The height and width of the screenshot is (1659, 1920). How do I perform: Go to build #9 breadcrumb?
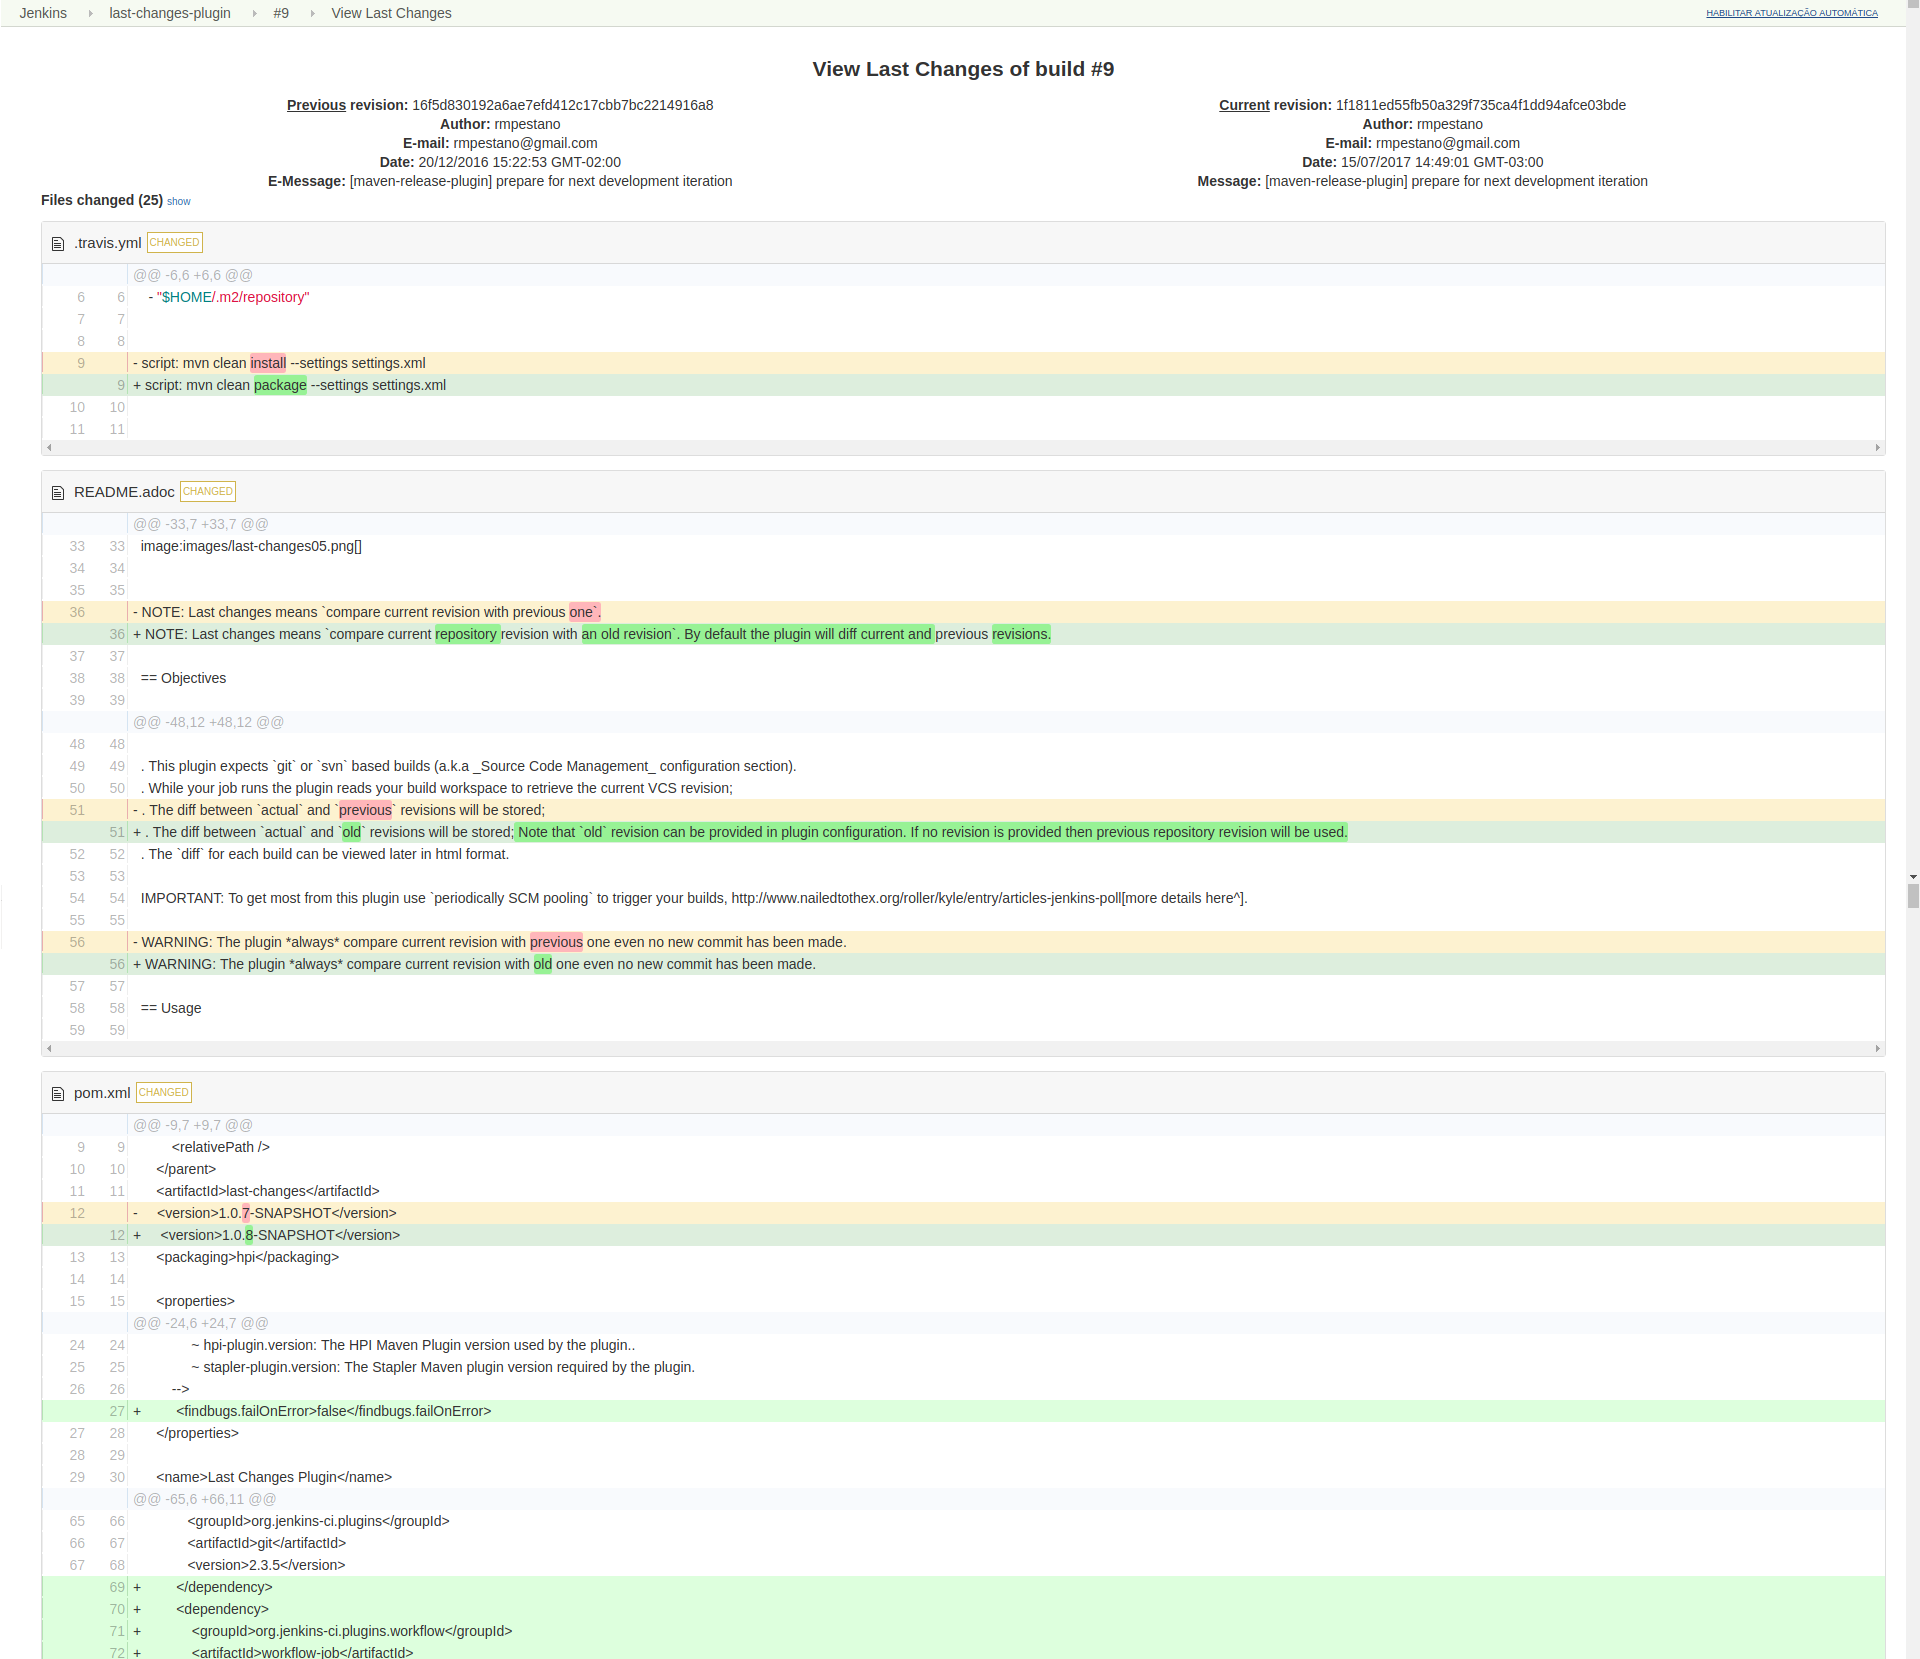pos(281,14)
